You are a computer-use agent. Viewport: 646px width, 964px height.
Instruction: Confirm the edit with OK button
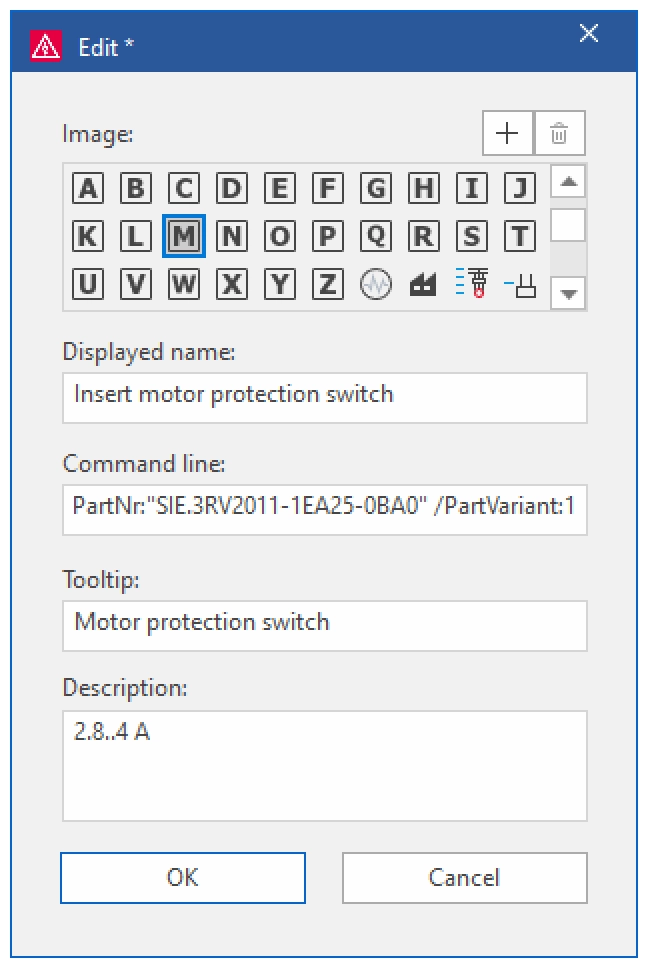pos(183,877)
